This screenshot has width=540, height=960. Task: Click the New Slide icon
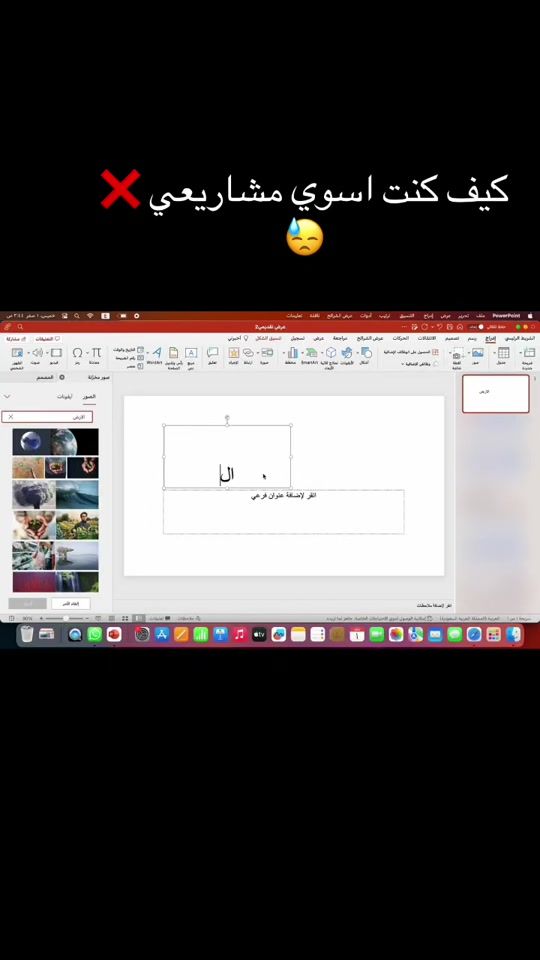point(529,353)
